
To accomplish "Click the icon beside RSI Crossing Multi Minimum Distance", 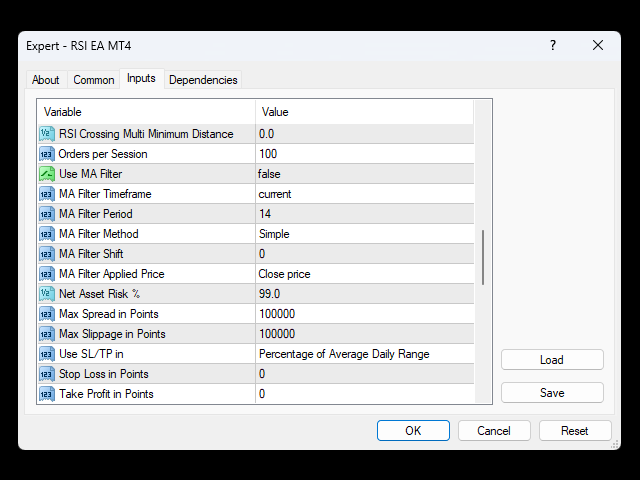I will tap(47, 134).
